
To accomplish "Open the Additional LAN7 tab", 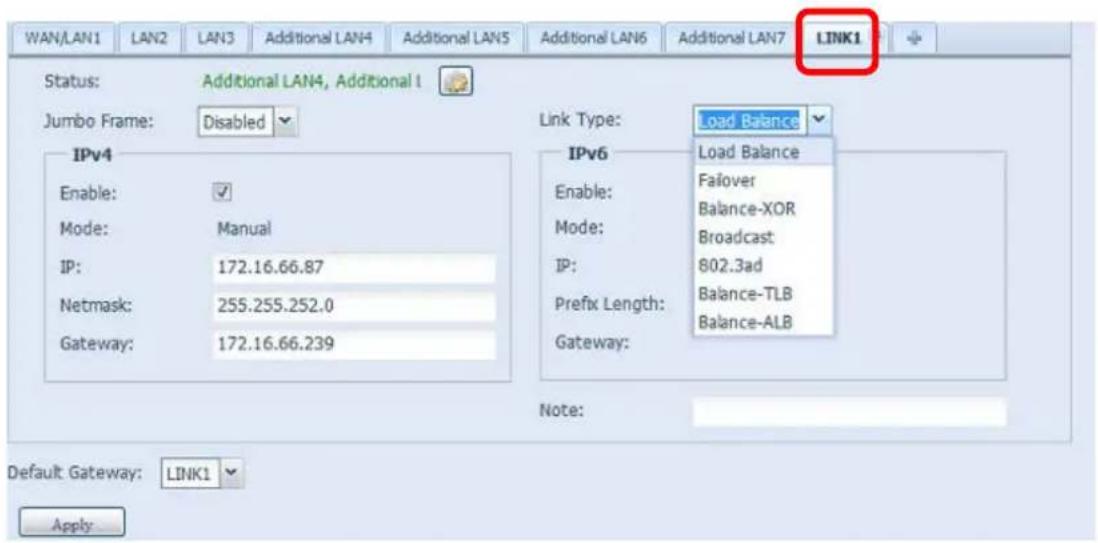I will (x=731, y=41).
